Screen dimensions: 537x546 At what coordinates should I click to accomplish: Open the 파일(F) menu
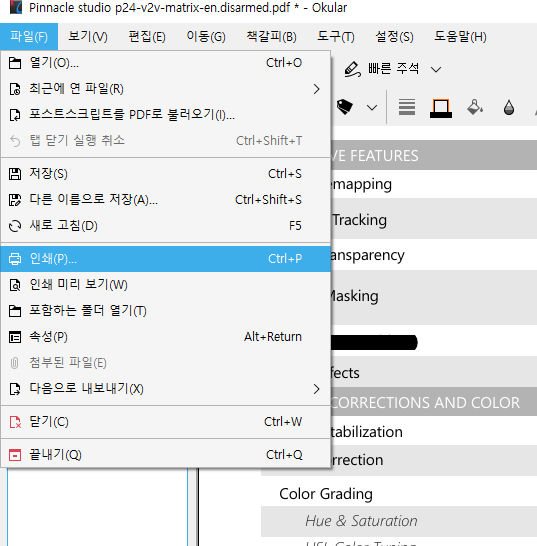(x=29, y=37)
